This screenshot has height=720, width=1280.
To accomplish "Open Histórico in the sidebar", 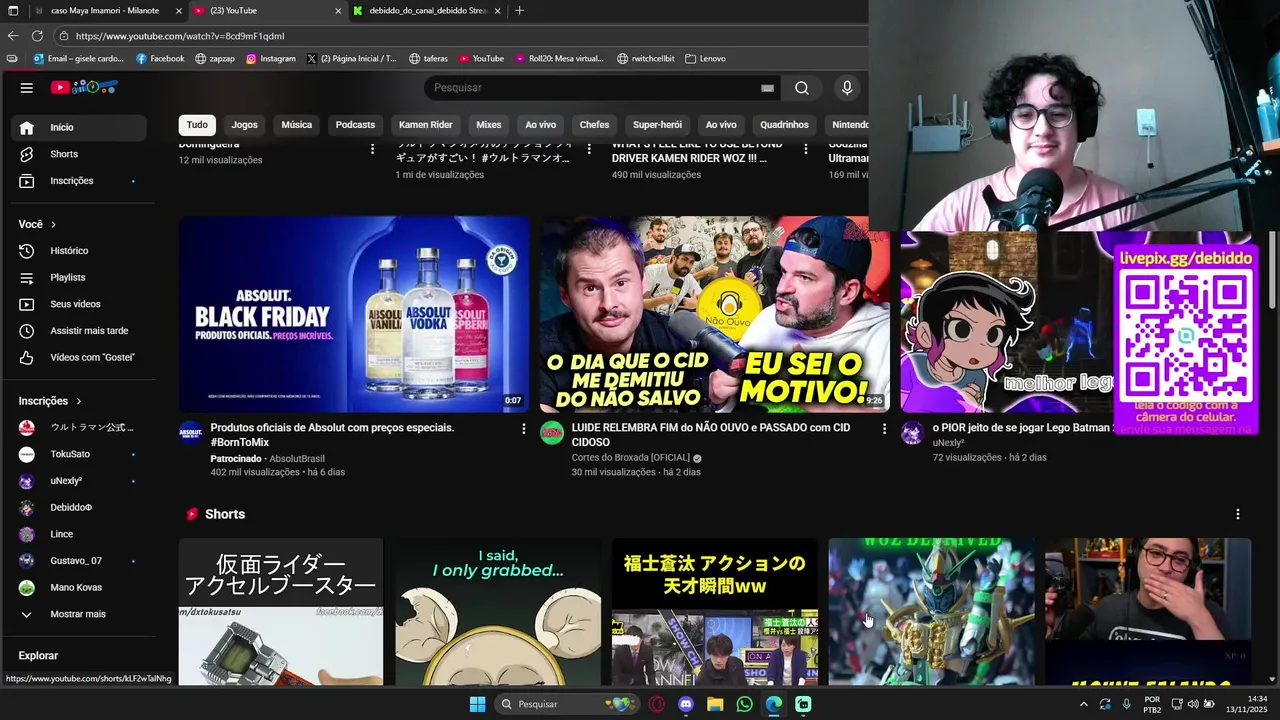I will point(78,251).
